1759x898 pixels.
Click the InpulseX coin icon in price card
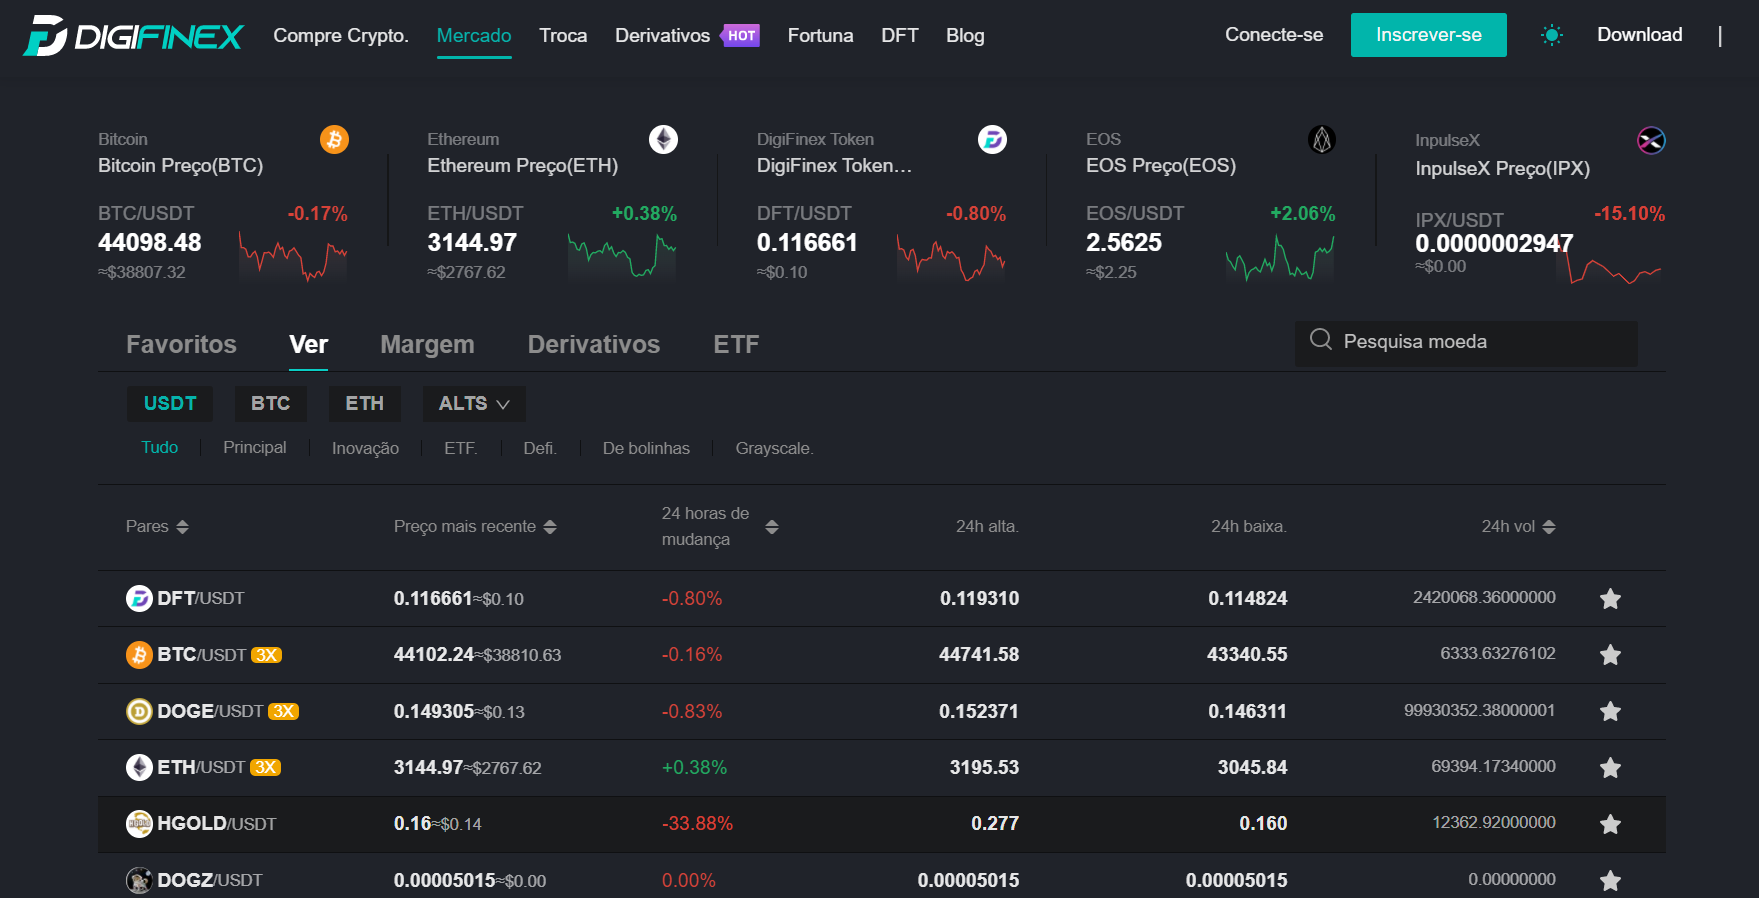click(x=1651, y=140)
